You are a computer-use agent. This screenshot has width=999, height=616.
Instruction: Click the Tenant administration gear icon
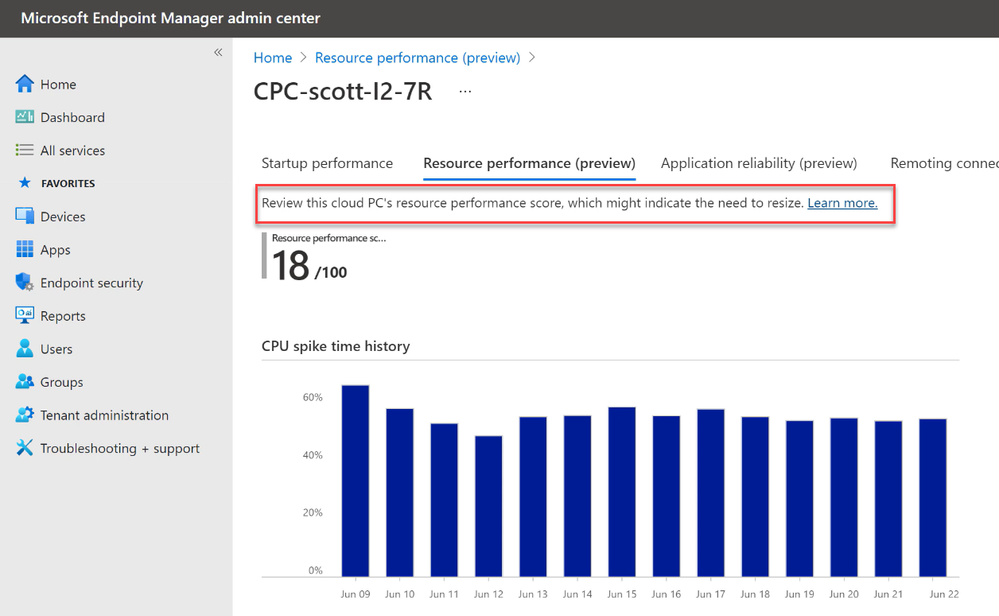[25, 415]
